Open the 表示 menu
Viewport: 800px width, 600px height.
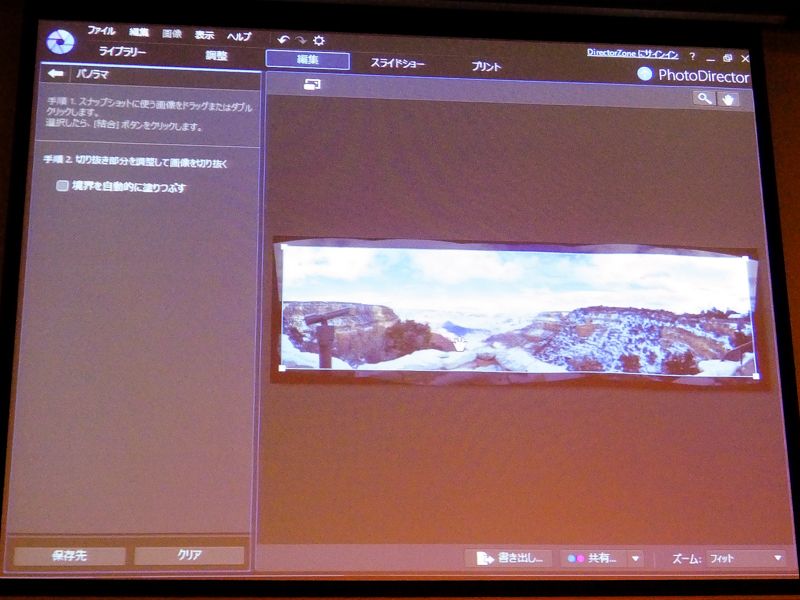pyautogui.click(x=205, y=35)
